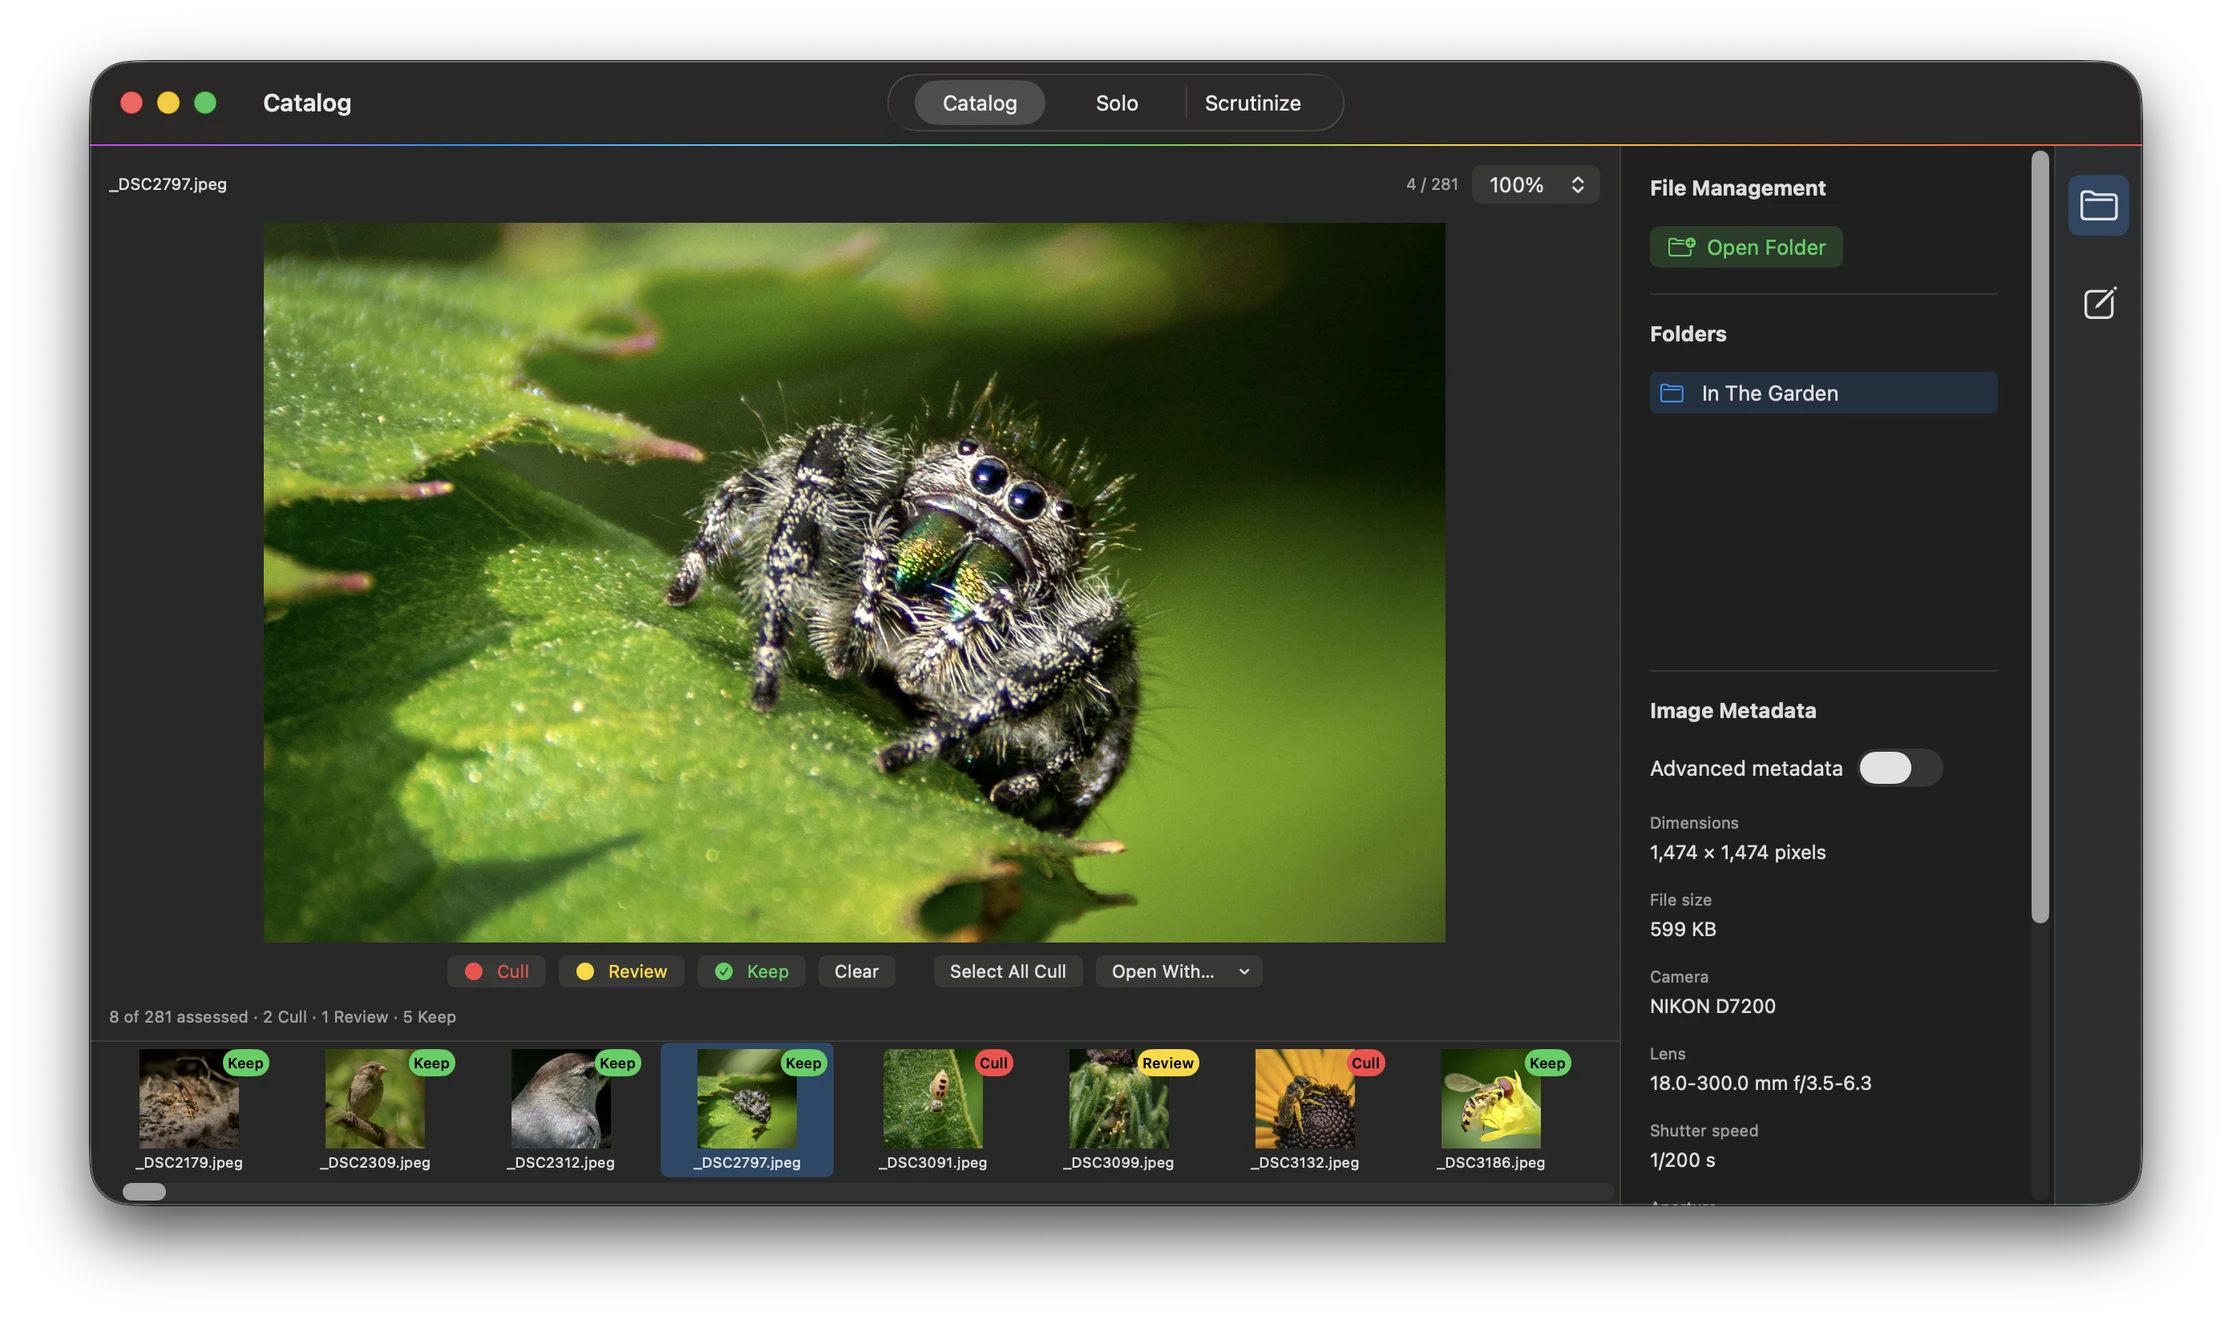The height and width of the screenshot is (1324, 2232).
Task: Click the filmstrip horizontal scrollbar handle
Action: tap(144, 1191)
